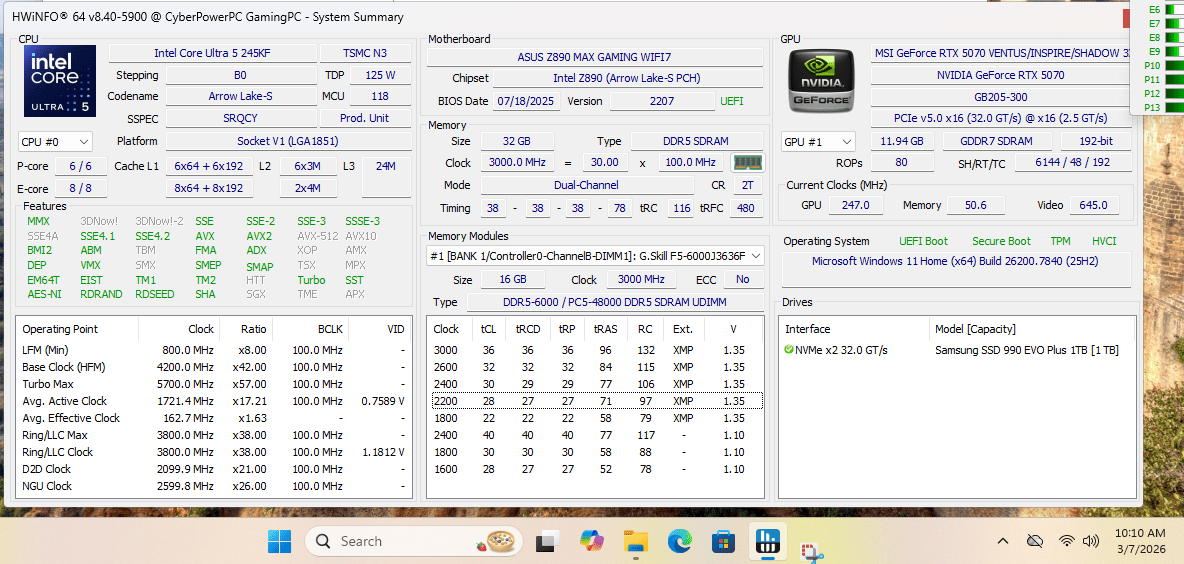Open Task View from the taskbar
The width and height of the screenshot is (1184, 564).
[547, 541]
